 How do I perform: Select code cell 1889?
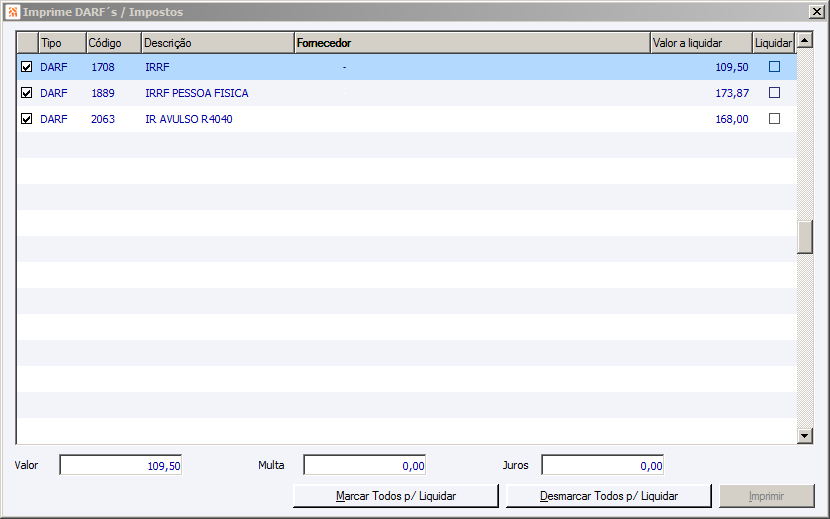[103, 93]
